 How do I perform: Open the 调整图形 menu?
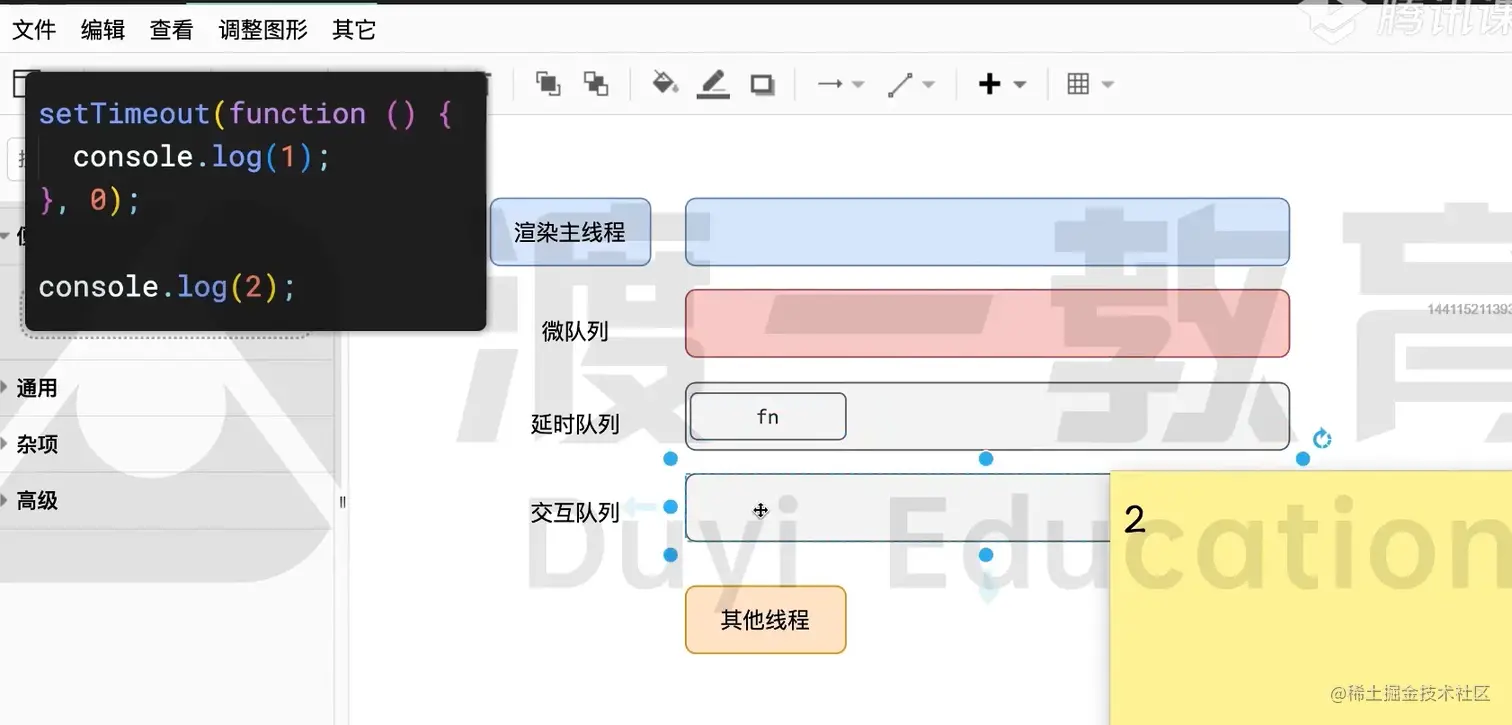click(x=263, y=30)
